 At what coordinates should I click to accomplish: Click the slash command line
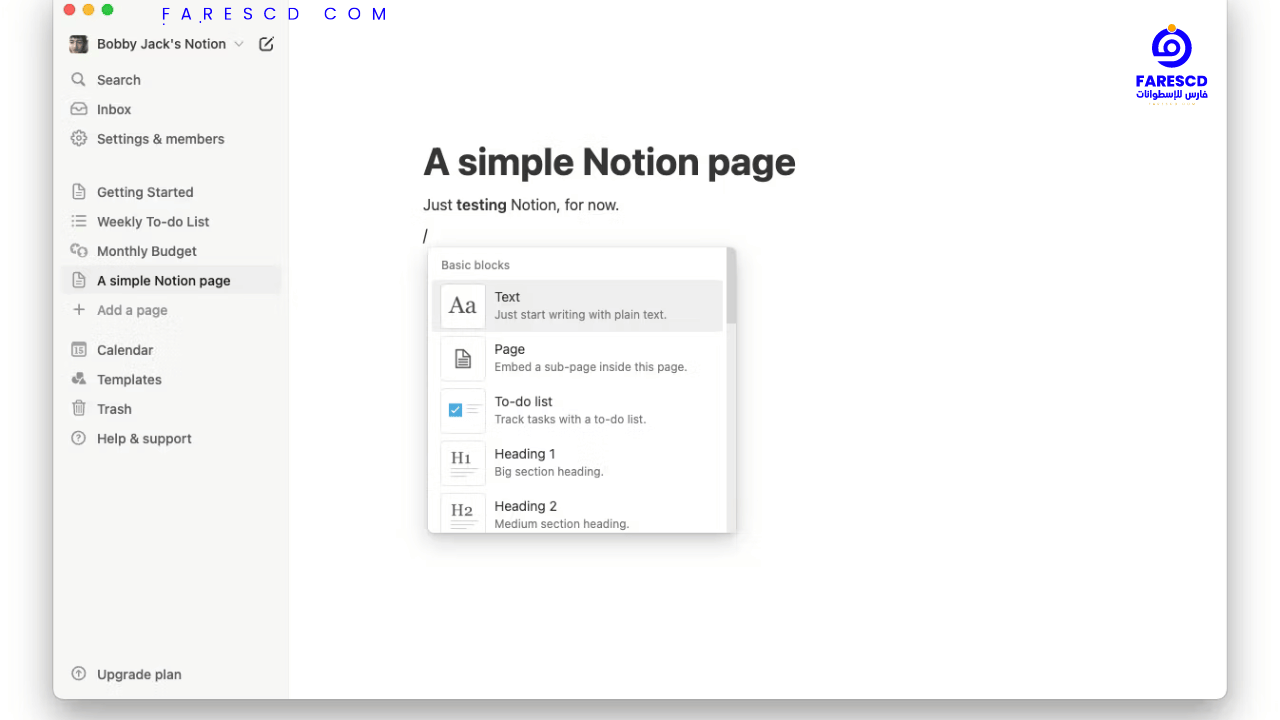(x=425, y=236)
